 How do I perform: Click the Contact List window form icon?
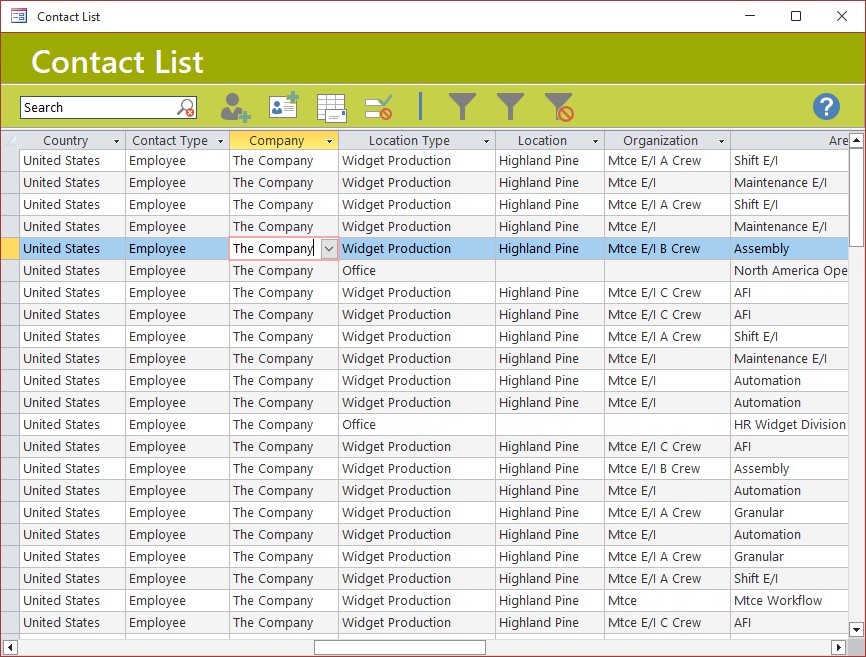19,16
